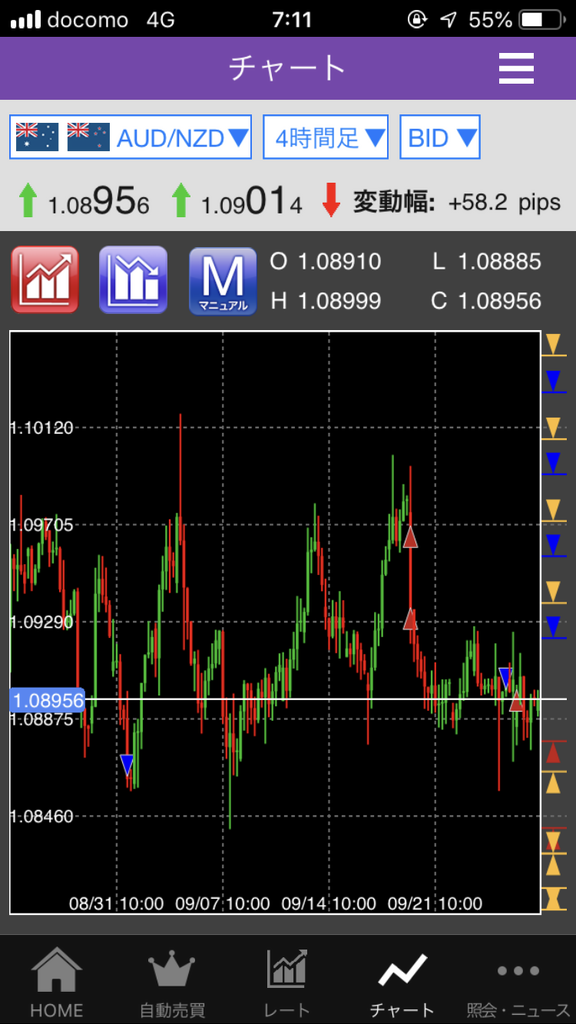Tap the date label 09/21 10:00
Screen dimensions: 576x1024
click(435, 904)
